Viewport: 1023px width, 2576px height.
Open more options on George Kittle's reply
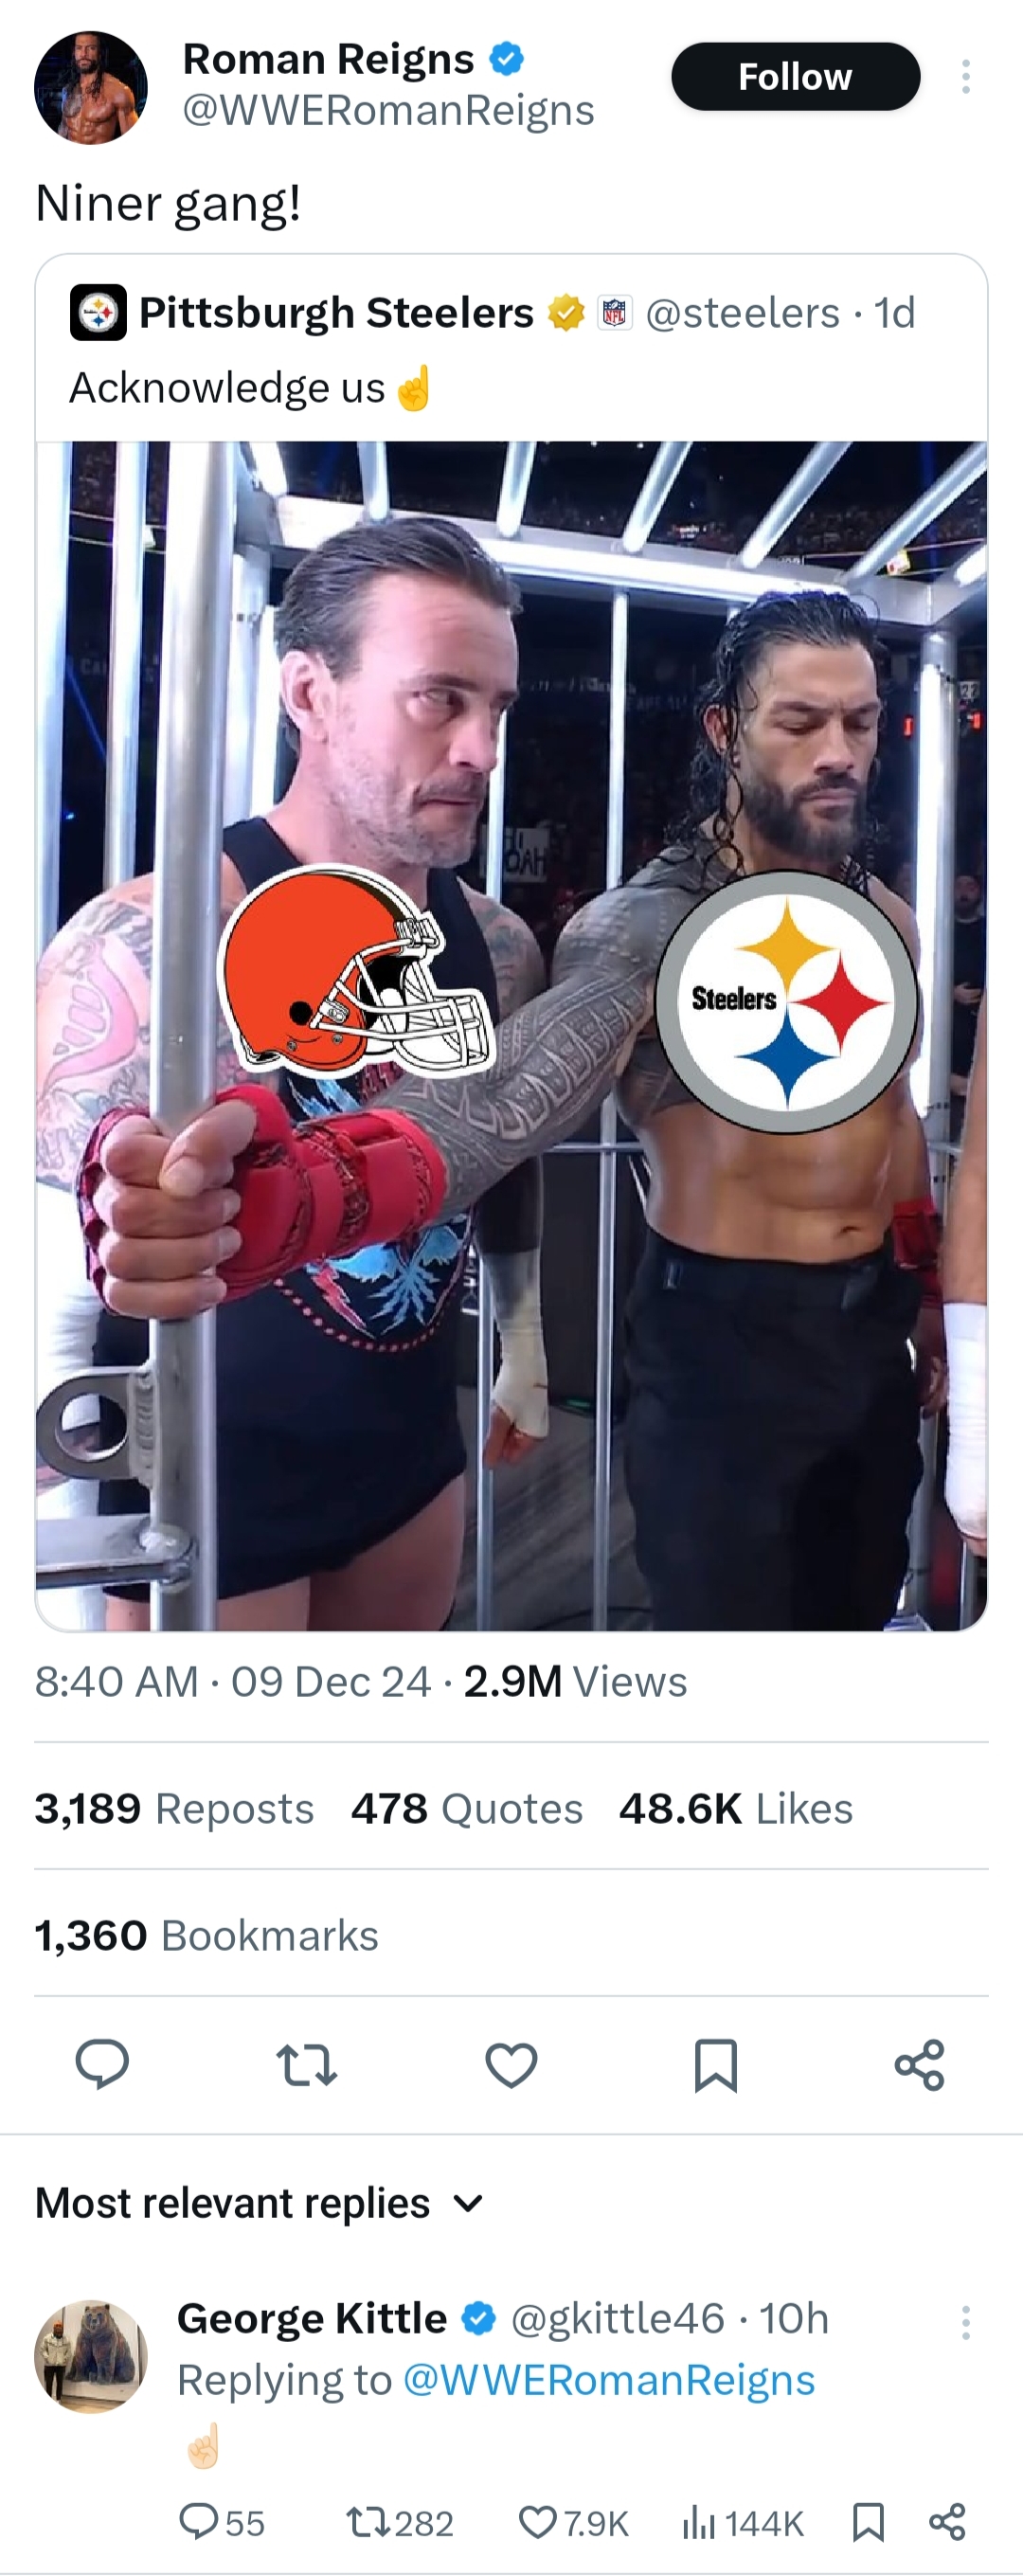965,2322
